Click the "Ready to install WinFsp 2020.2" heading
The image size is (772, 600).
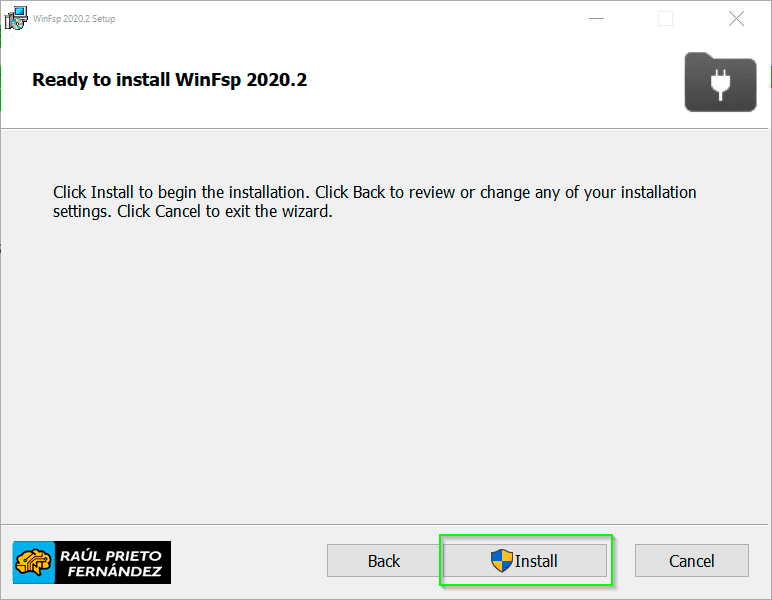170,80
